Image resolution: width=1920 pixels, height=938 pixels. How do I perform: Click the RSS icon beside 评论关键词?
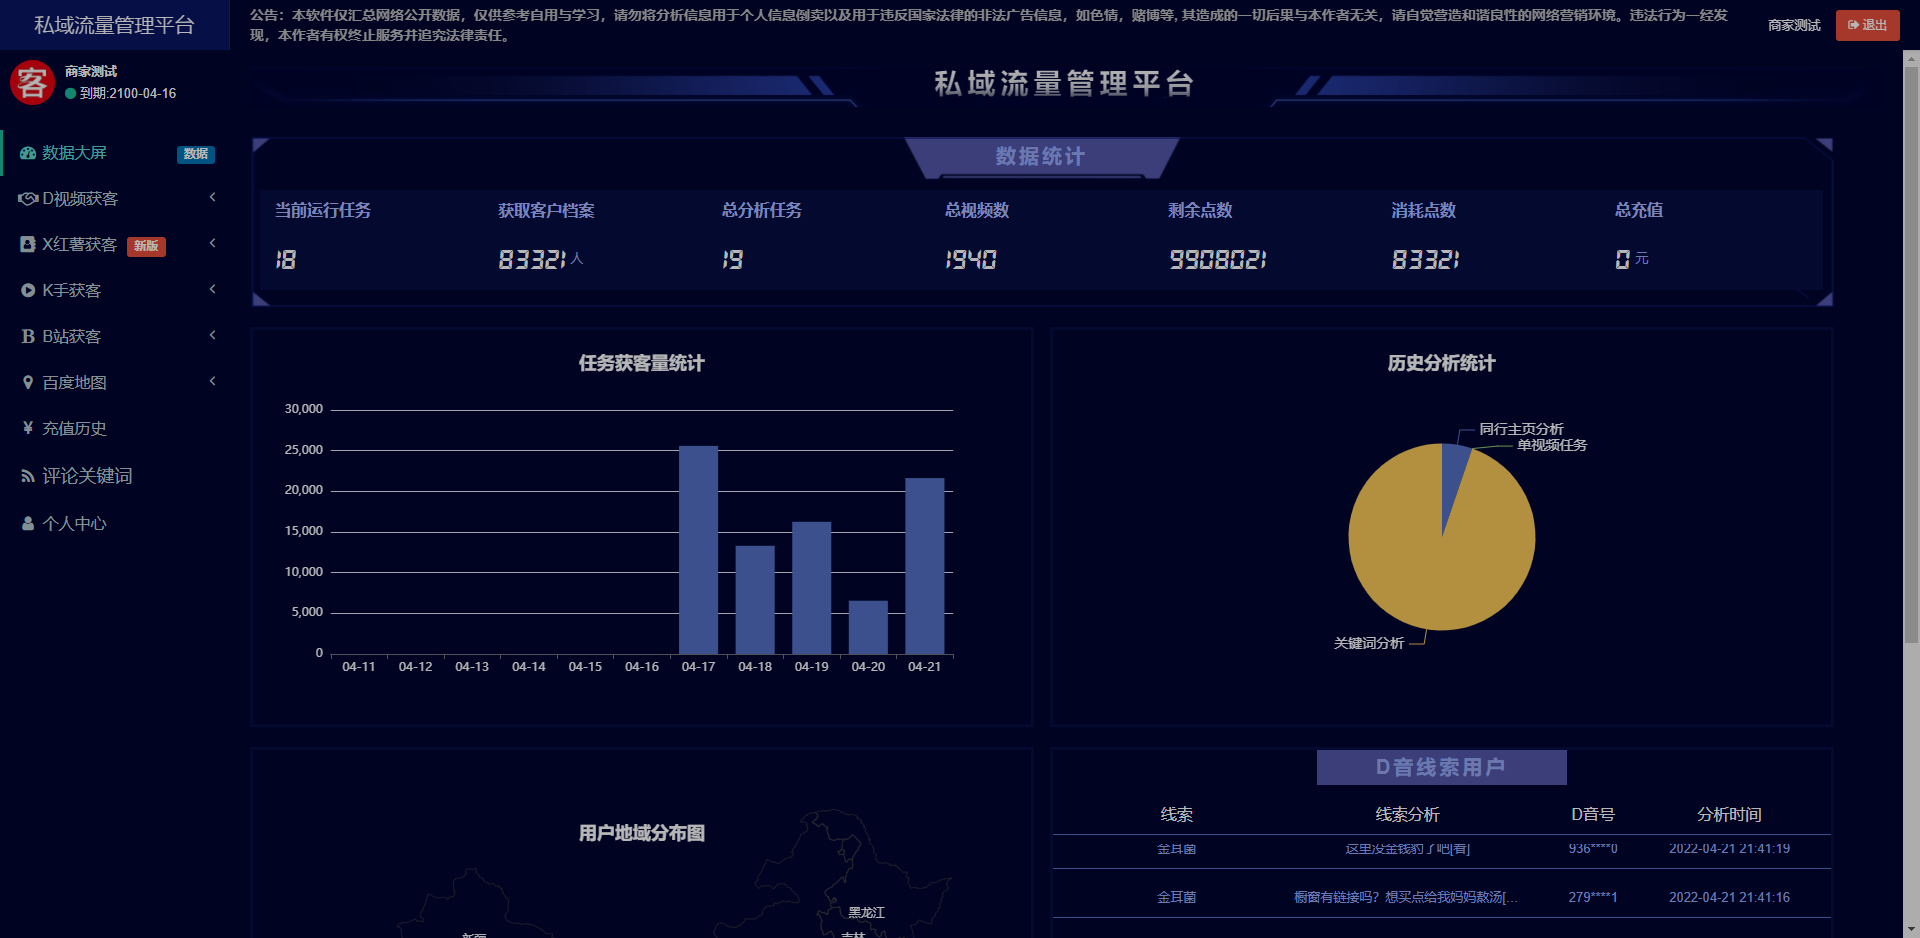point(28,476)
